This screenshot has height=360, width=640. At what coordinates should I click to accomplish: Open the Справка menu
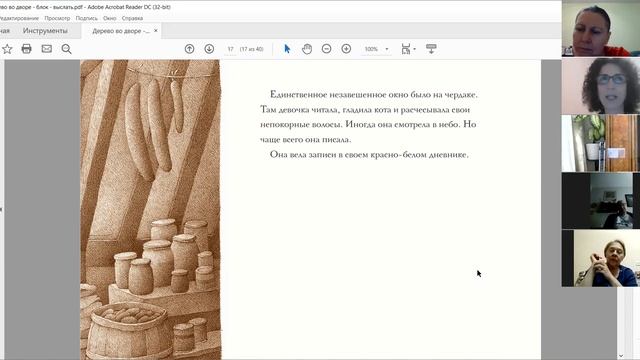pos(132,18)
